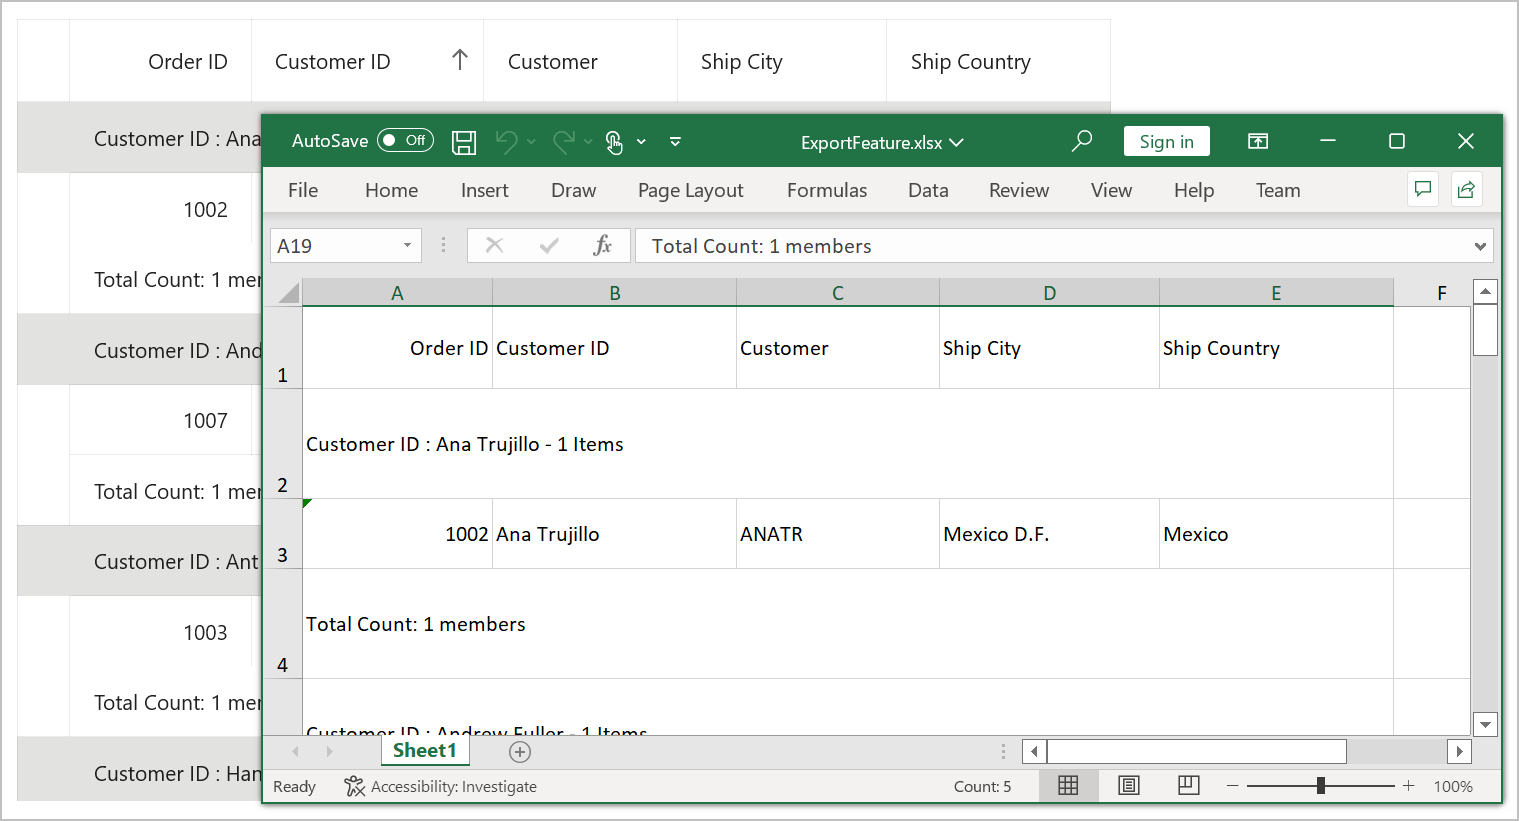Click the Insert Function fx icon
This screenshot has height=821, width=1519.
(602, 245)
